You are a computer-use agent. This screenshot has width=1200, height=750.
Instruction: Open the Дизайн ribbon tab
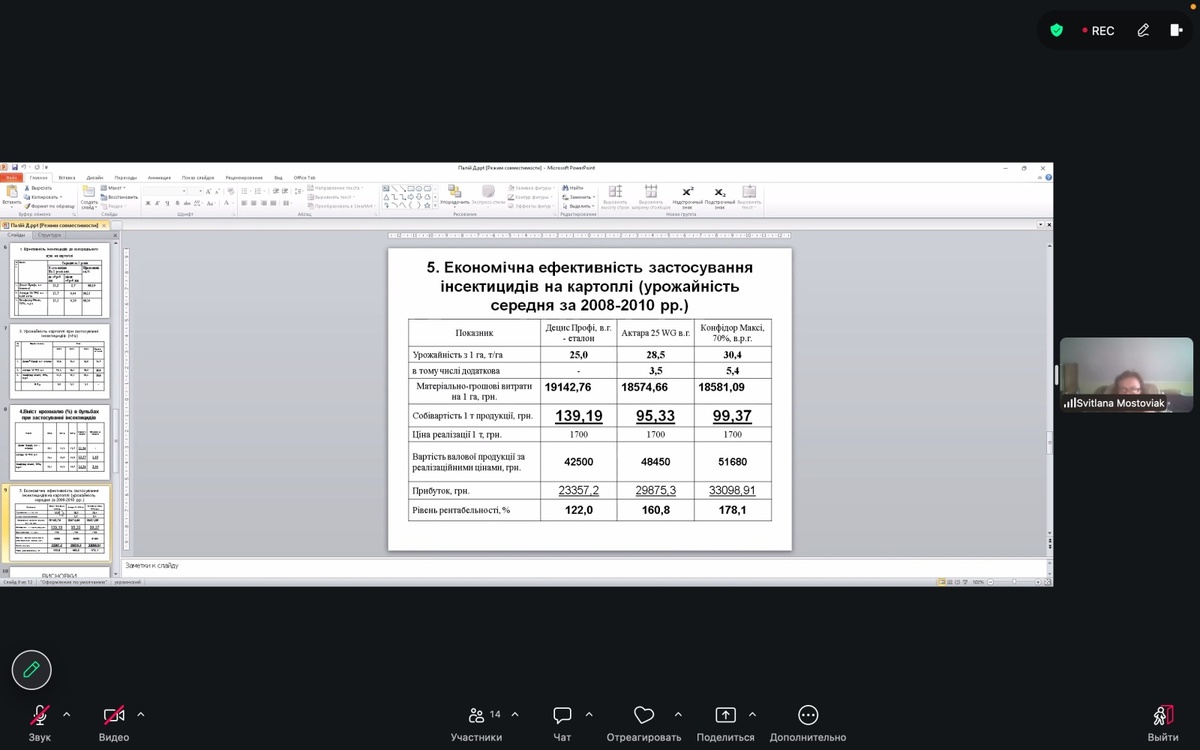(95, 178)
